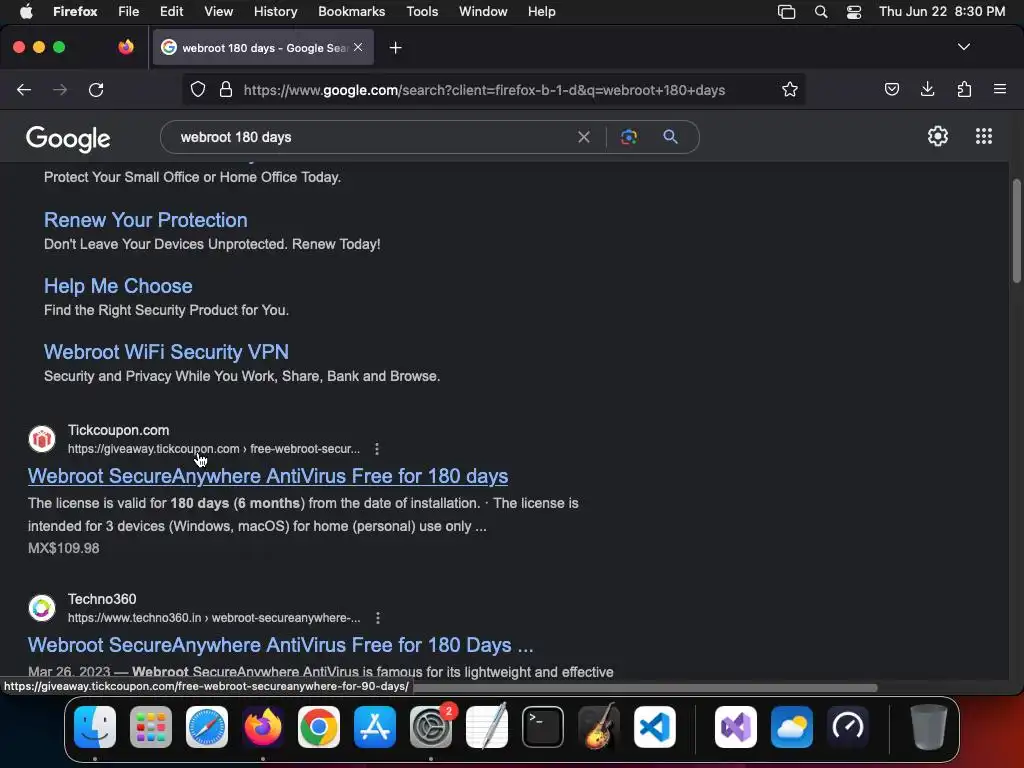Open the cloud weather app in dock

[792, 727]
